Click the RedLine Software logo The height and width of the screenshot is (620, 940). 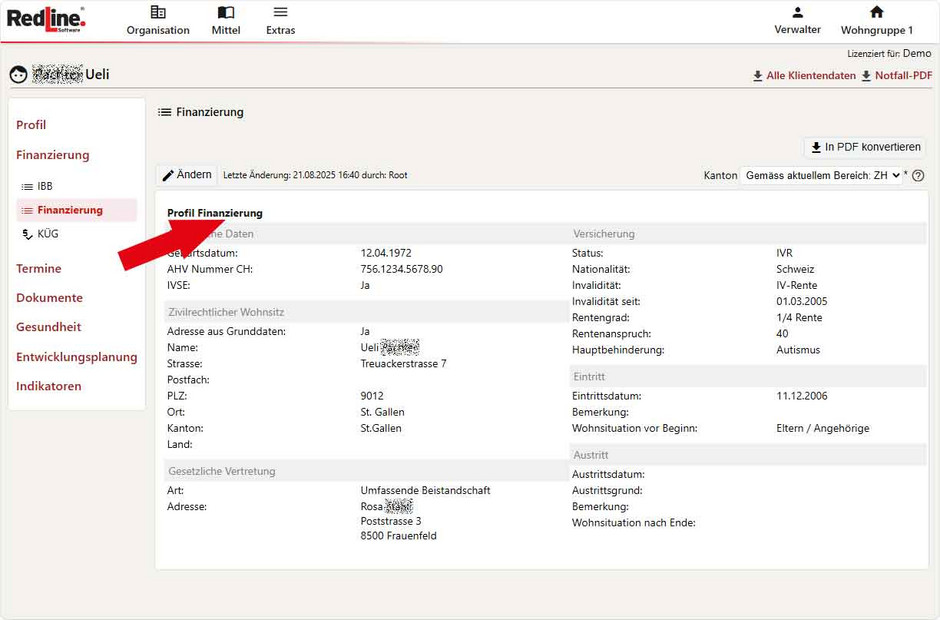(46, 19)
